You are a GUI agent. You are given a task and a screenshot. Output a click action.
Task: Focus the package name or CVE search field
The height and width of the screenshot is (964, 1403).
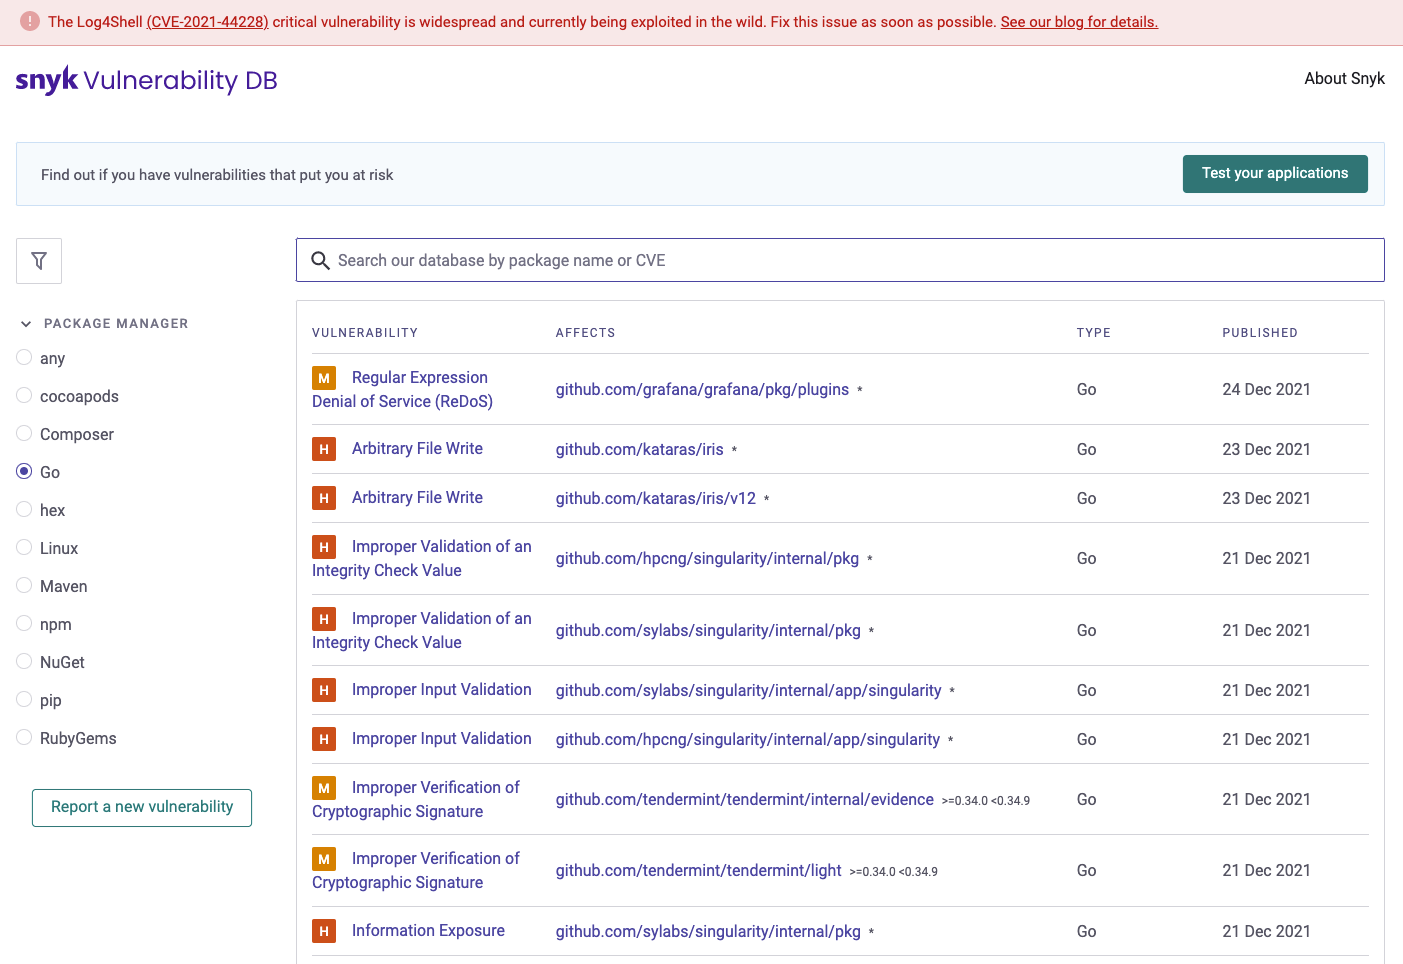(840, 260)
